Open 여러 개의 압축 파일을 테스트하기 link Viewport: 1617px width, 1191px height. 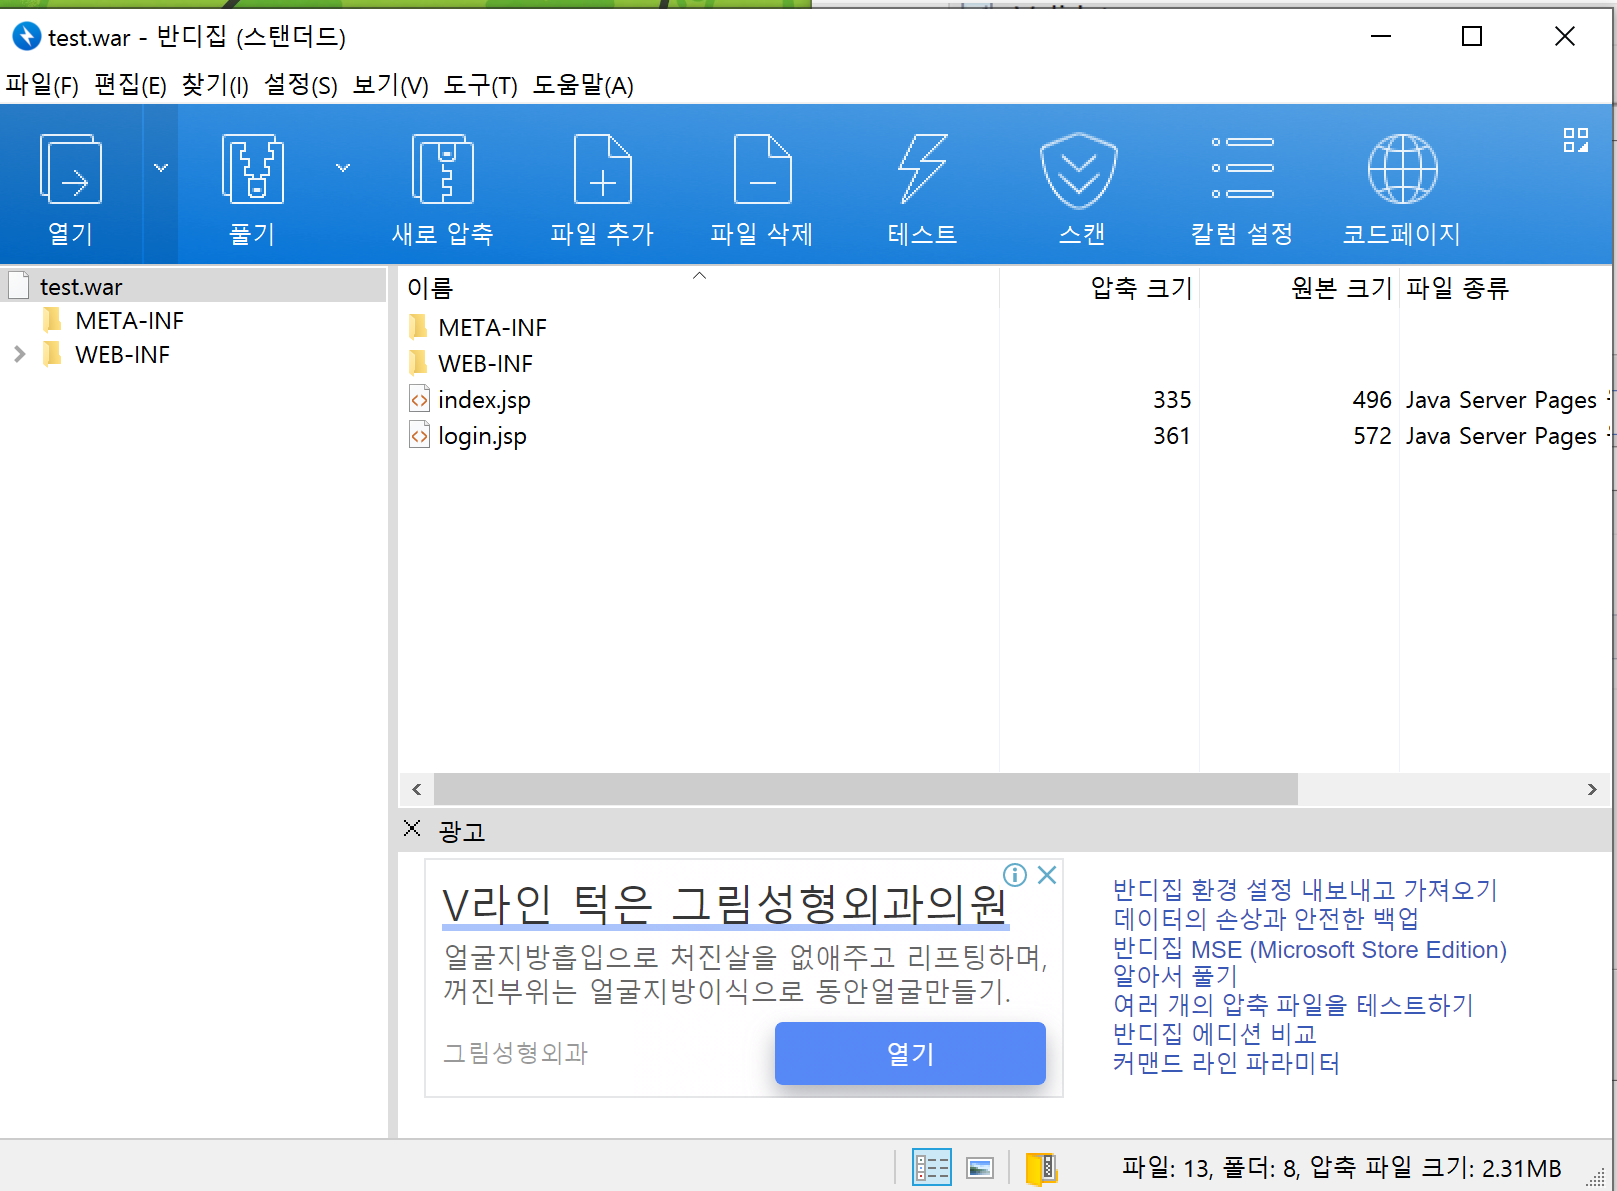[1293, 1004]
